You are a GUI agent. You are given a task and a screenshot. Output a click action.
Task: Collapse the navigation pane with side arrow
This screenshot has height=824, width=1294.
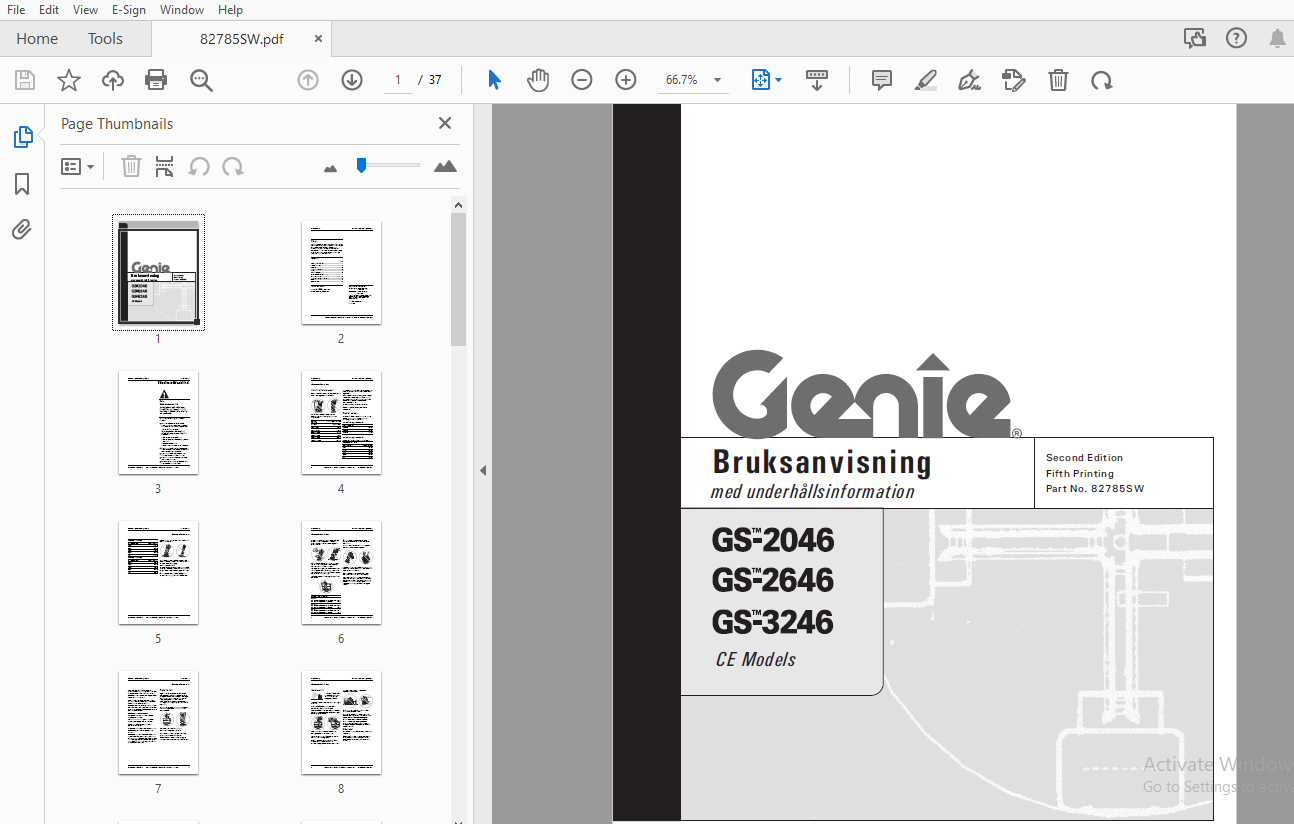point(483,470)
